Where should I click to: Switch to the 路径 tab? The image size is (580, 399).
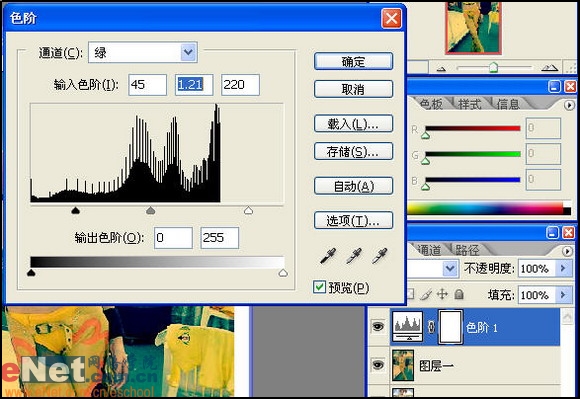[467, 250]
